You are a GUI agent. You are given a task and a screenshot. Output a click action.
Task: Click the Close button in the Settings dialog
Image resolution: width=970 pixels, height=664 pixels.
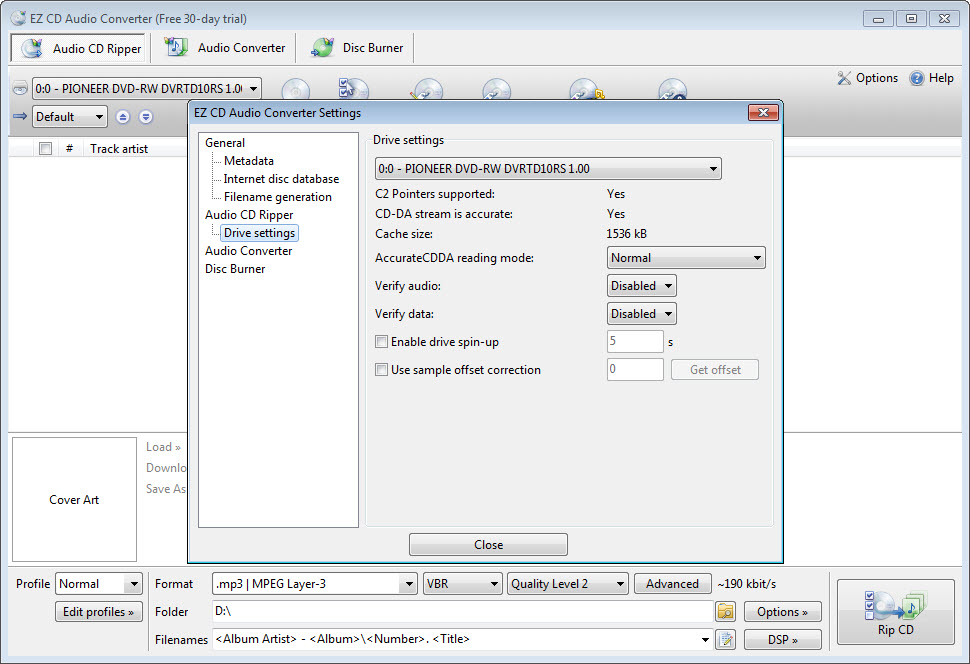coord(488,545)
